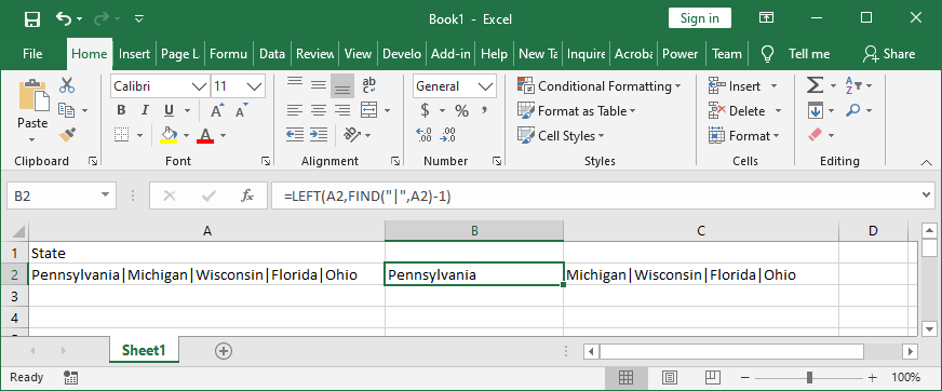
Task: Open the Format as Table menu
Action: coord(576,111)
